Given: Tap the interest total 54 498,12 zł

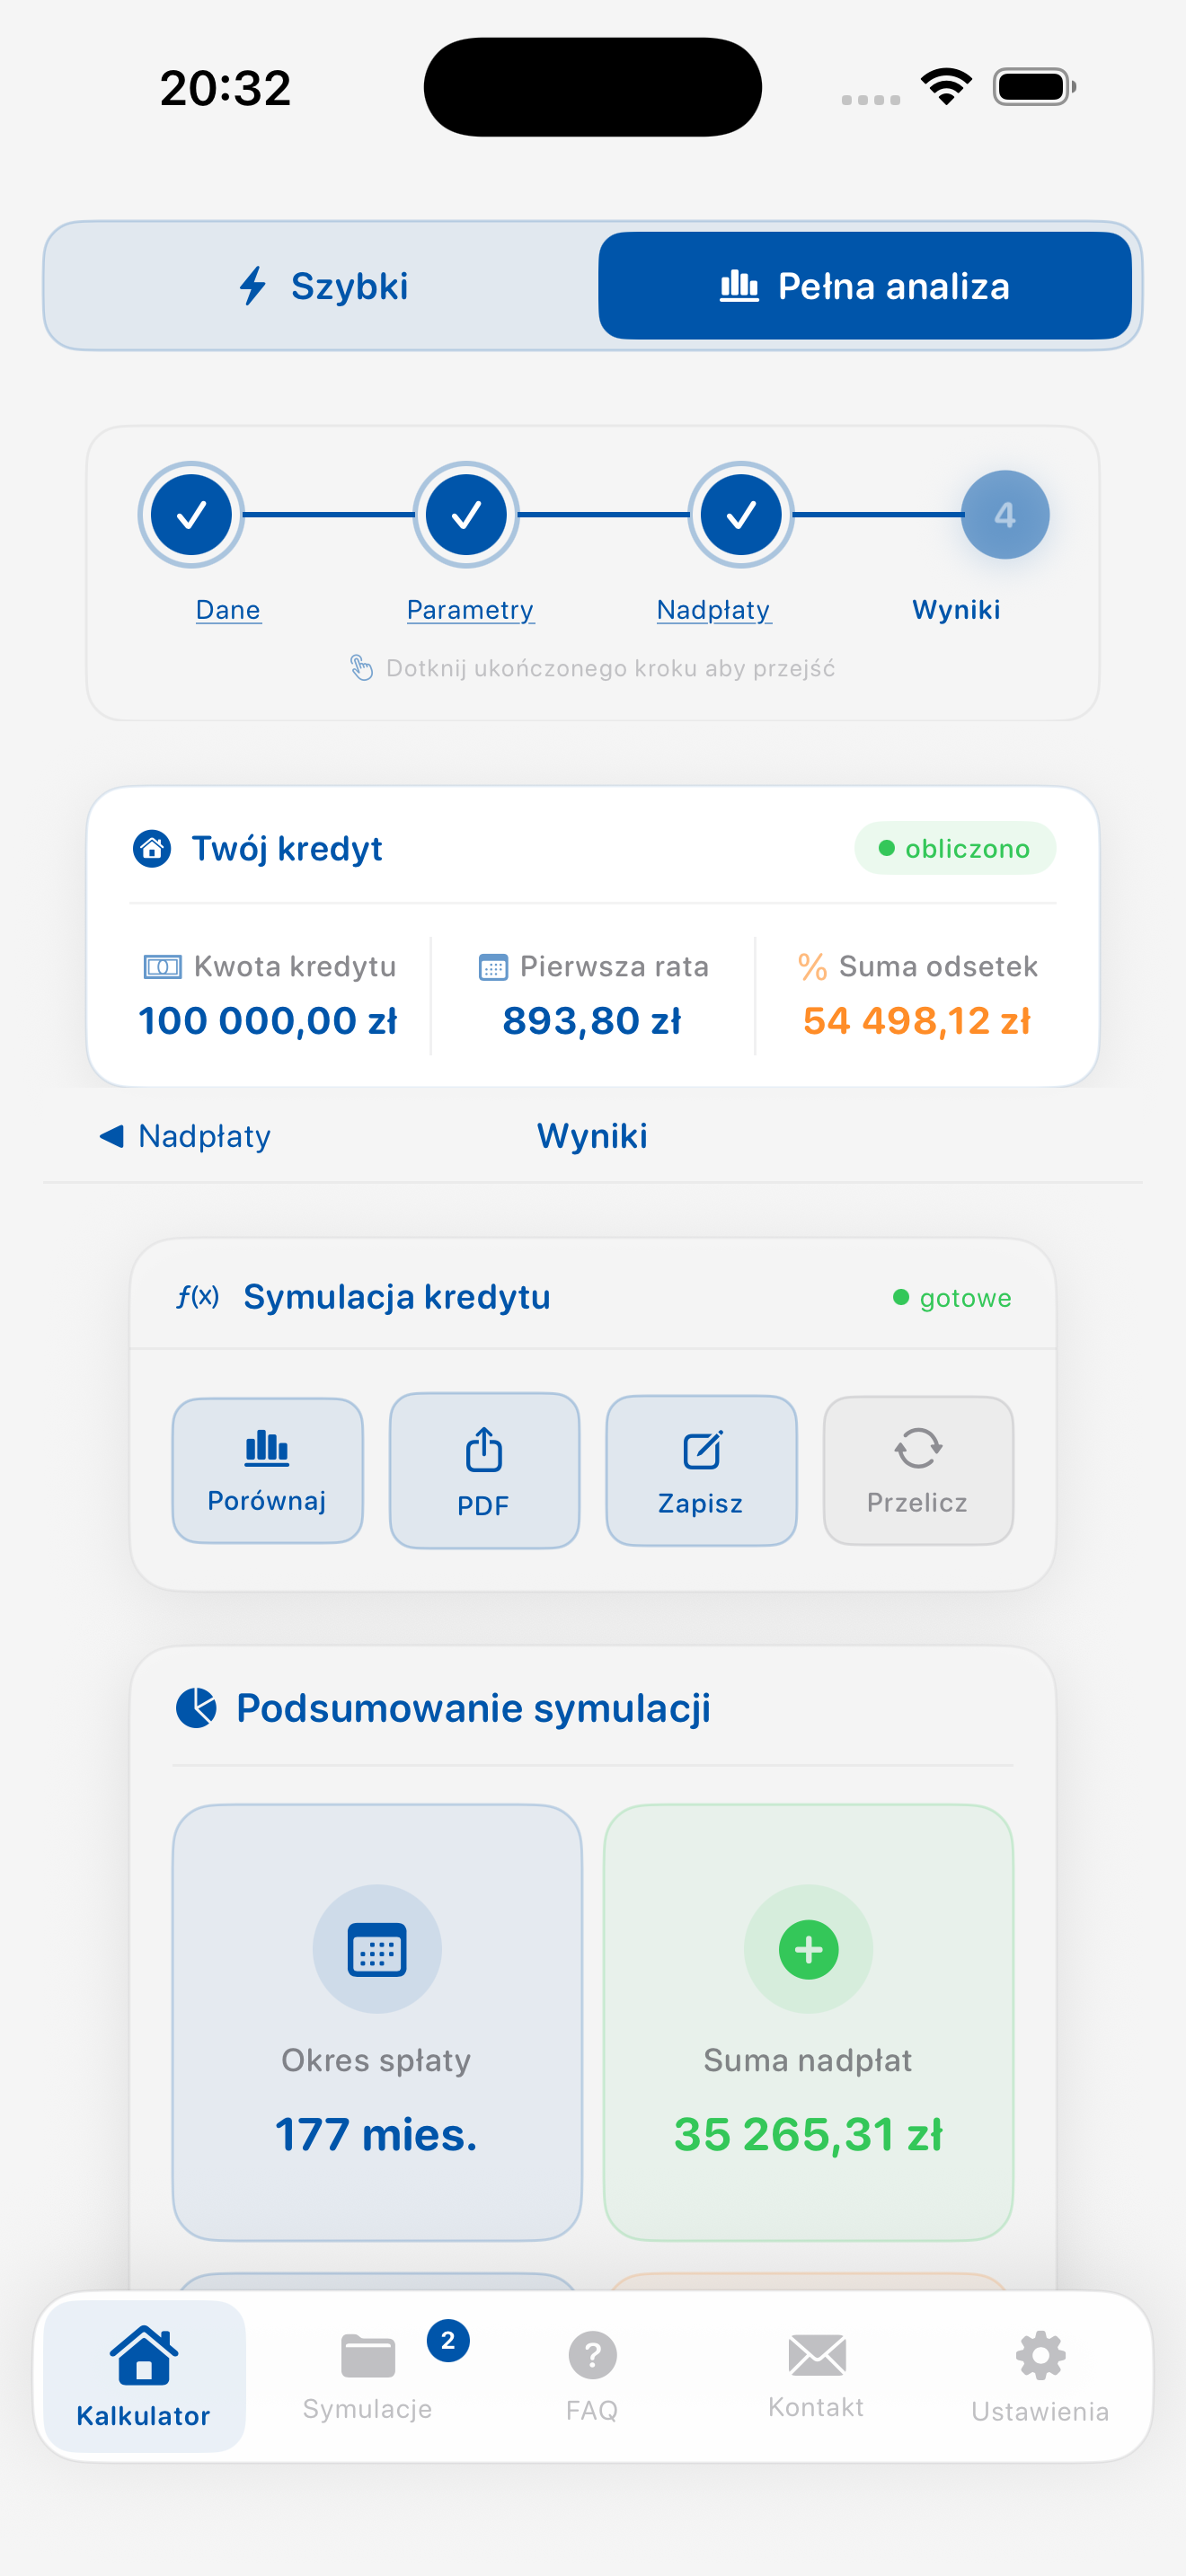Looking at the screenshot, I should 917,1021.
